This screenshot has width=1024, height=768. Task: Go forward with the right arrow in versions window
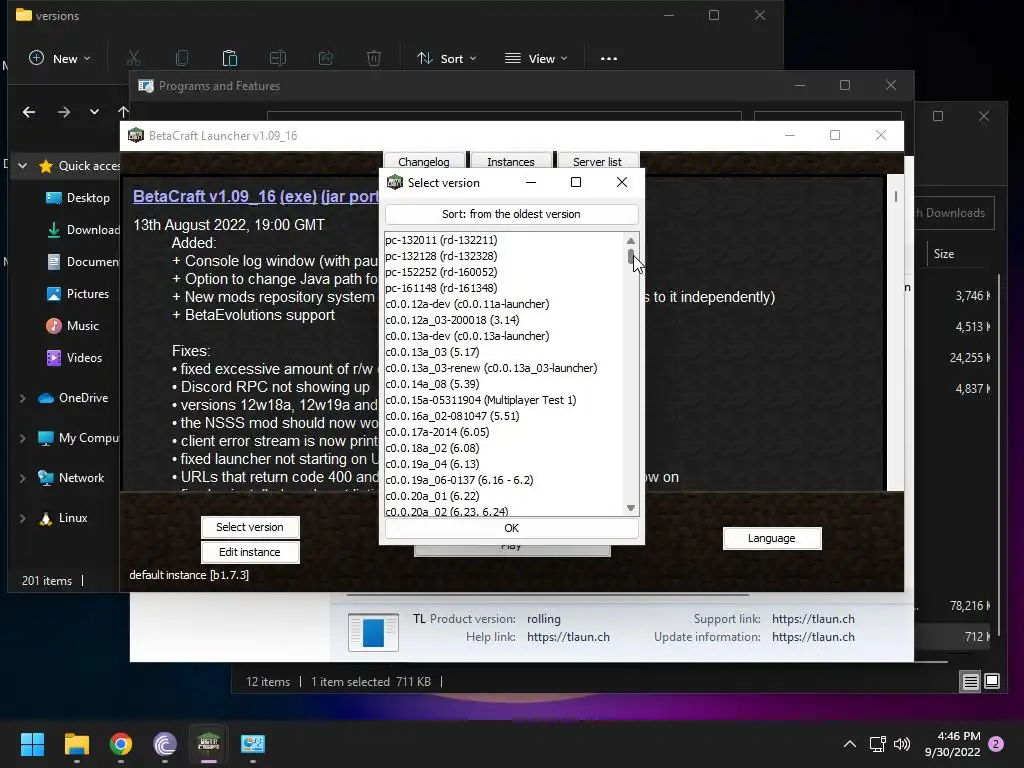[63, 112]
